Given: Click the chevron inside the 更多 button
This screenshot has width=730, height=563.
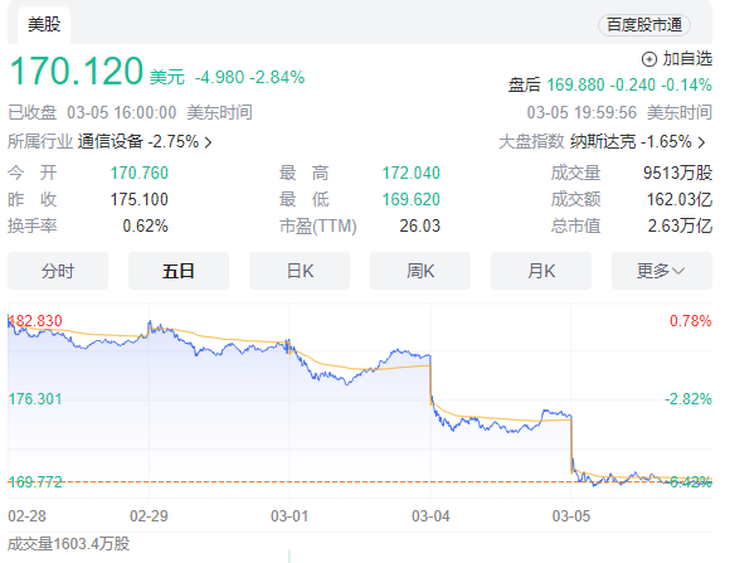Looking at the screenshot, I should (678, 271).
